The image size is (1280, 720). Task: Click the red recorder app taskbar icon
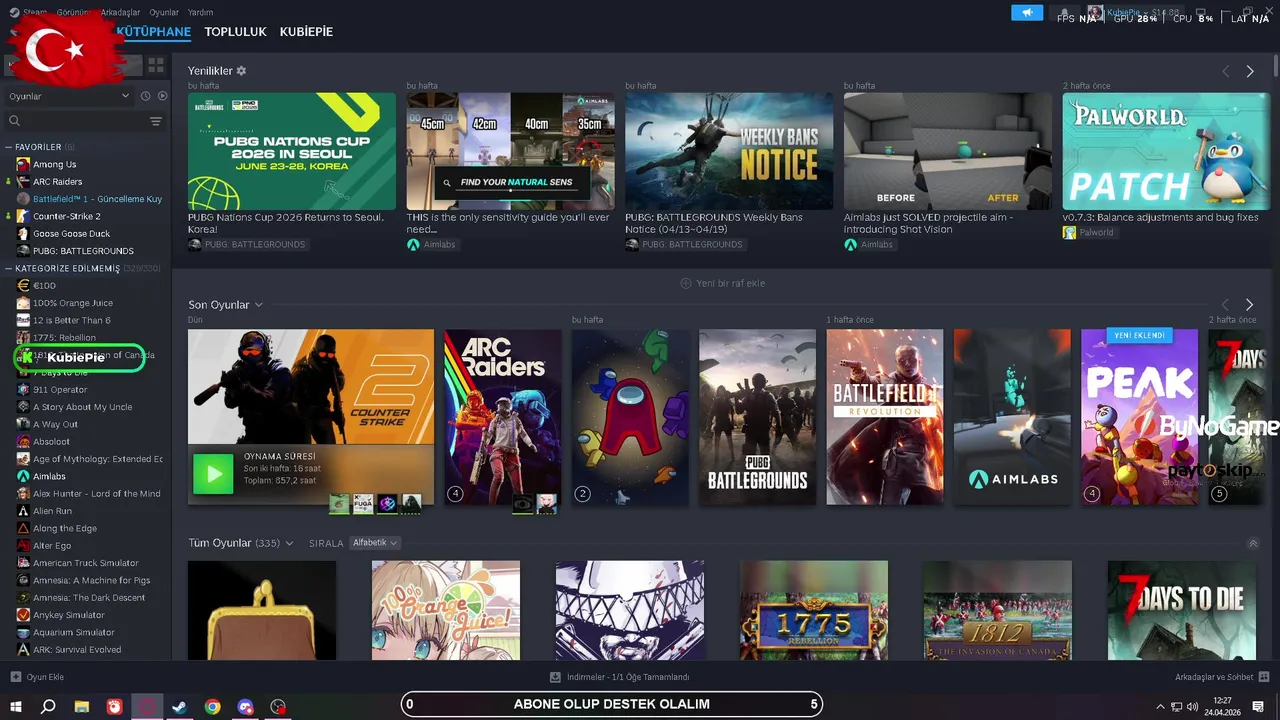pos(114,707)
